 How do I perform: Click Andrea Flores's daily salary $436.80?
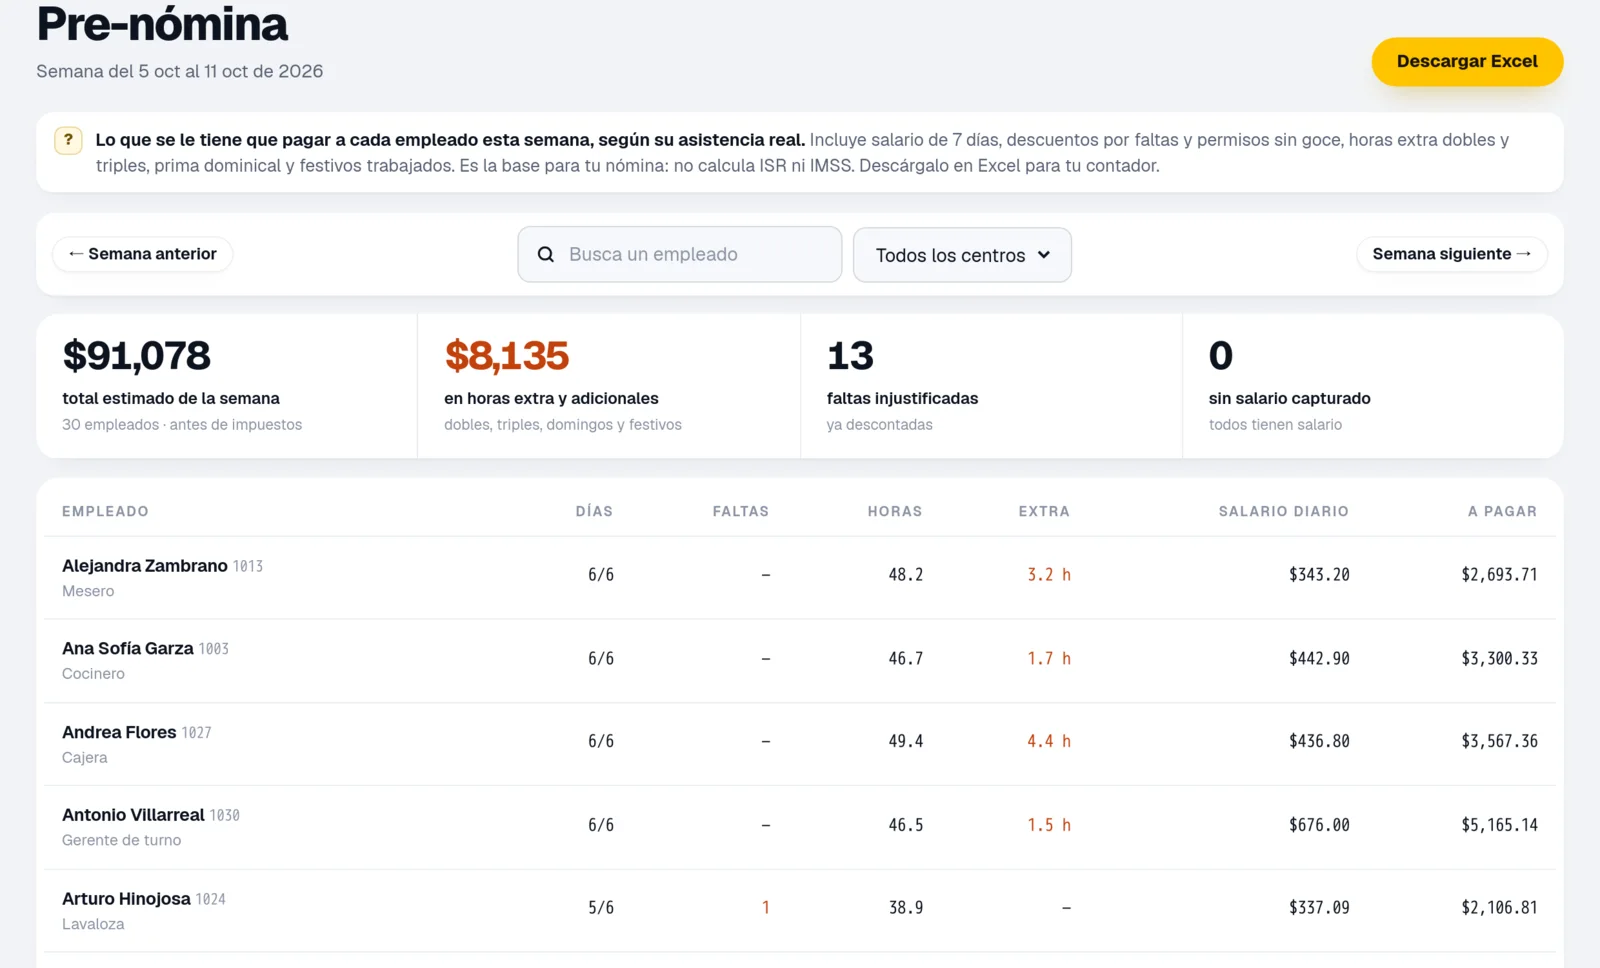(1319, 741)
